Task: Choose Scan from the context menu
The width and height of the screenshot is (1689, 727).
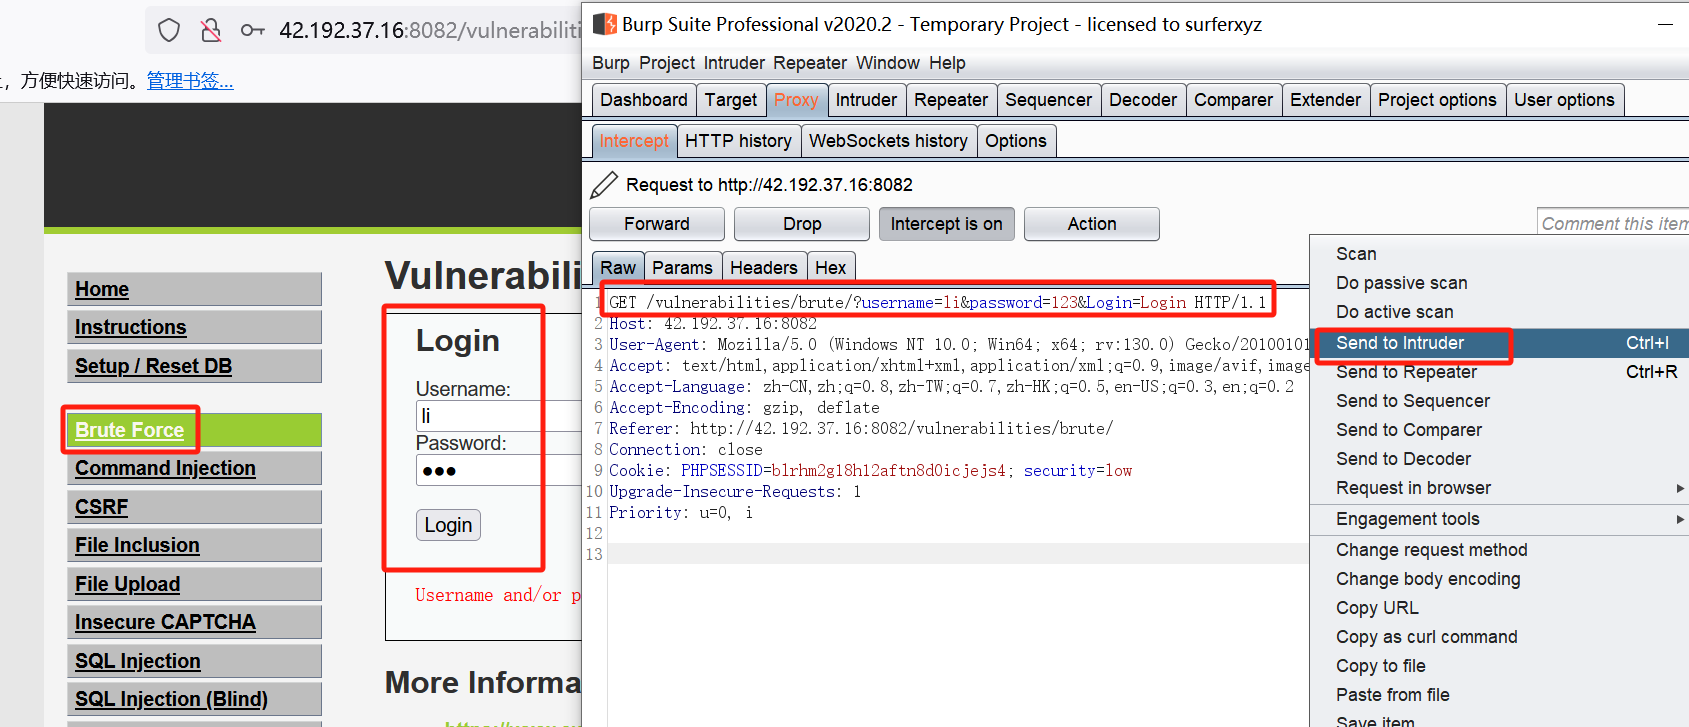Action: (x=1499, y=254)
